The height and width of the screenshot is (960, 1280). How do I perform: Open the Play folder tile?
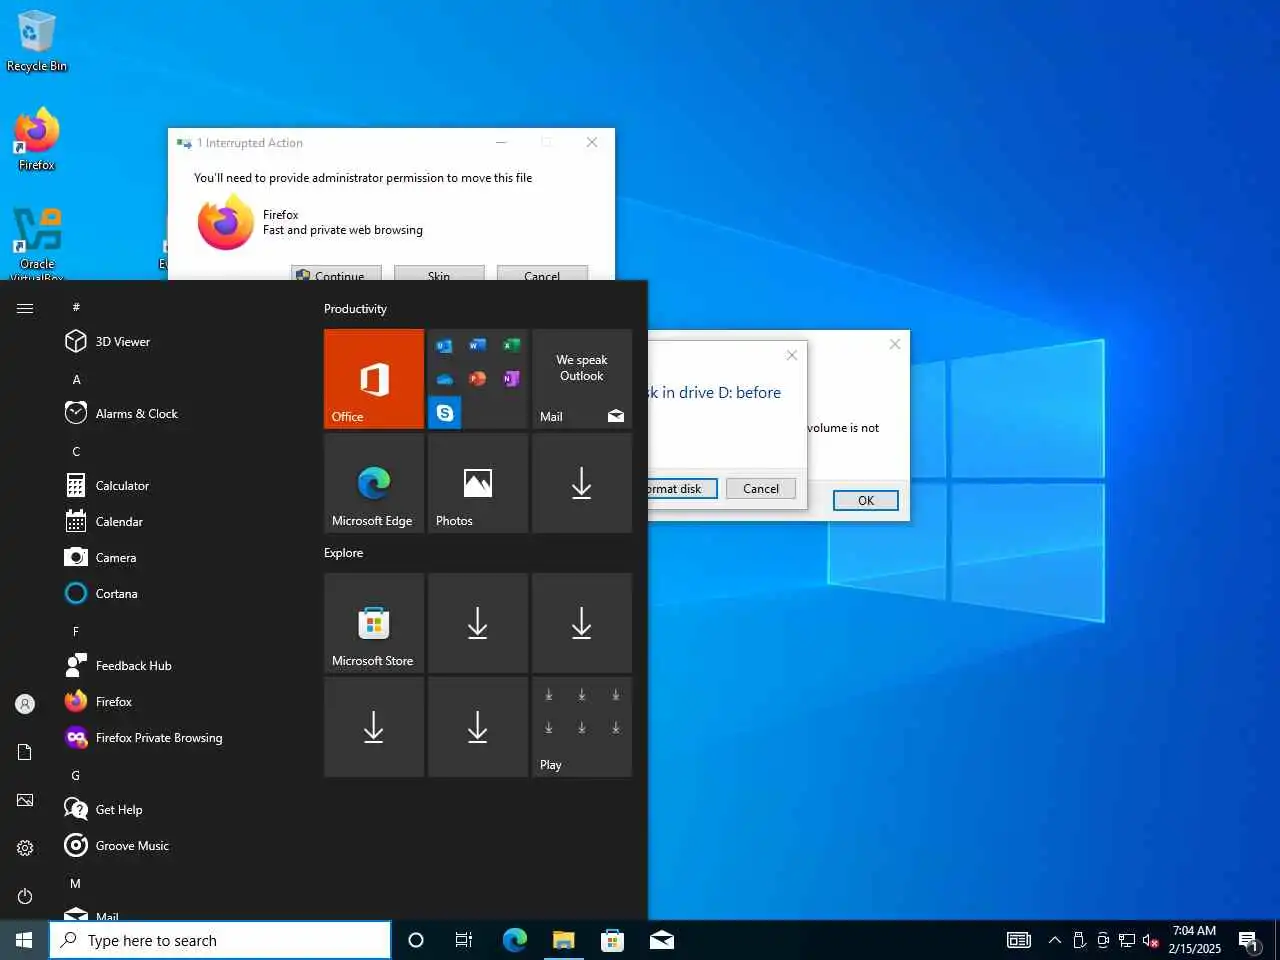[x=582, y=727]
